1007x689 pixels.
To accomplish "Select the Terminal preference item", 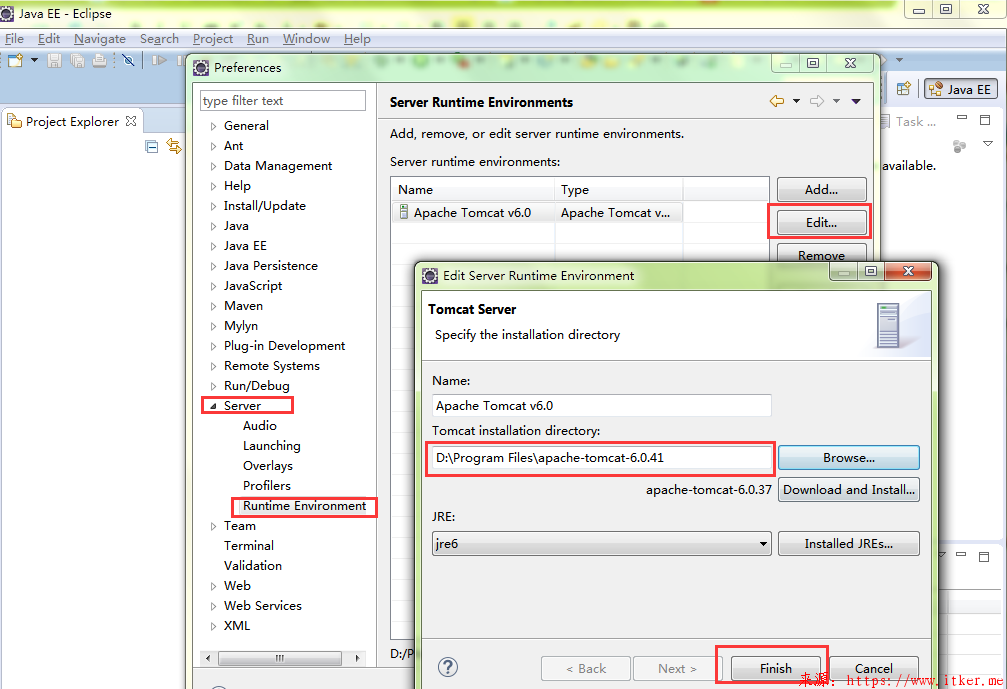I will [249, 546].
